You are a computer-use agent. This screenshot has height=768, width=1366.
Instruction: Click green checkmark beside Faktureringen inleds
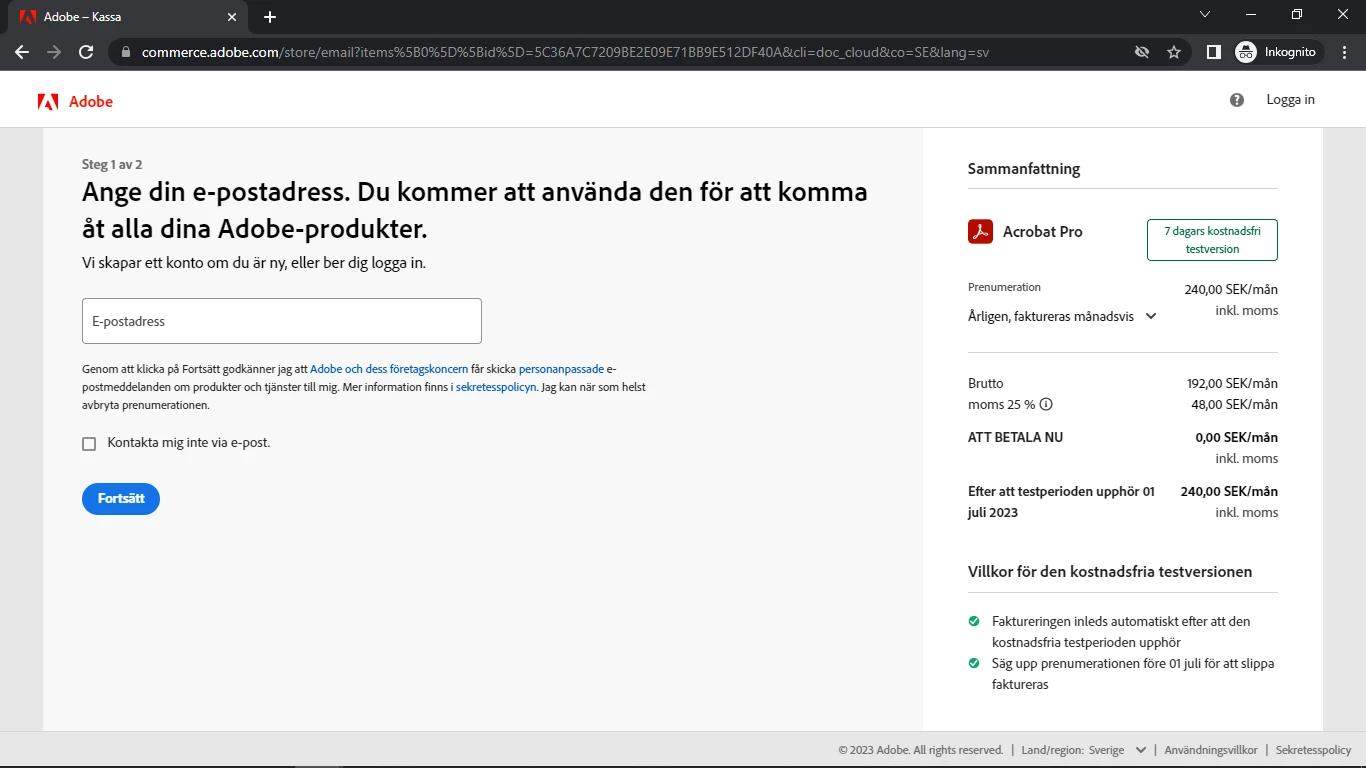(974, 621)
